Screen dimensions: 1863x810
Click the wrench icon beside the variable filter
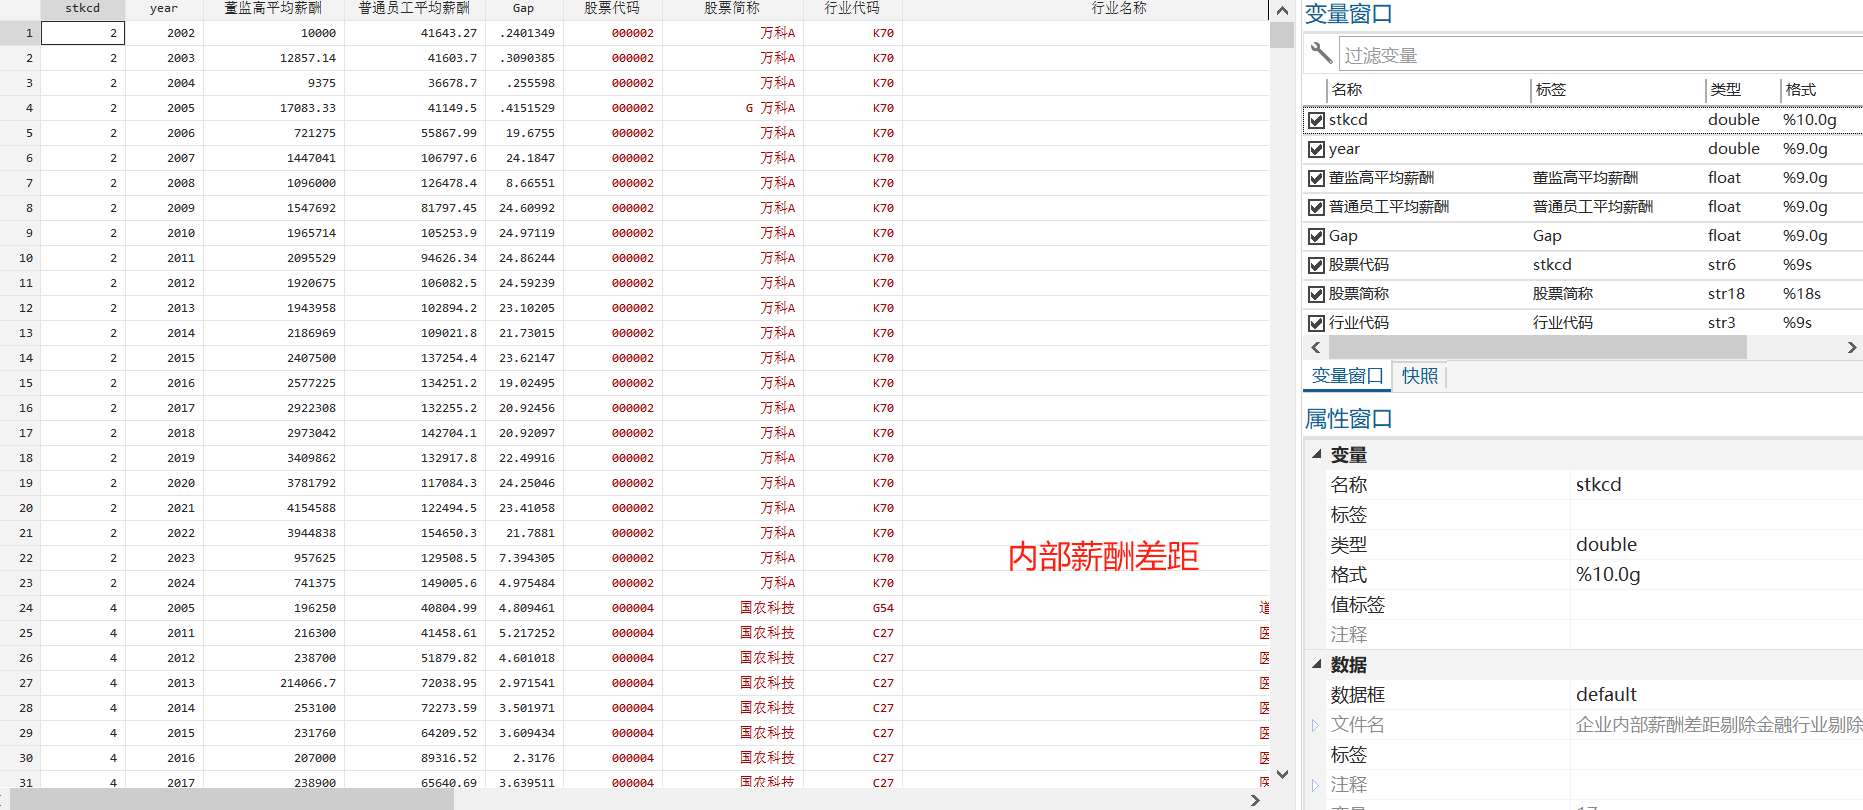click(1321, 52)
